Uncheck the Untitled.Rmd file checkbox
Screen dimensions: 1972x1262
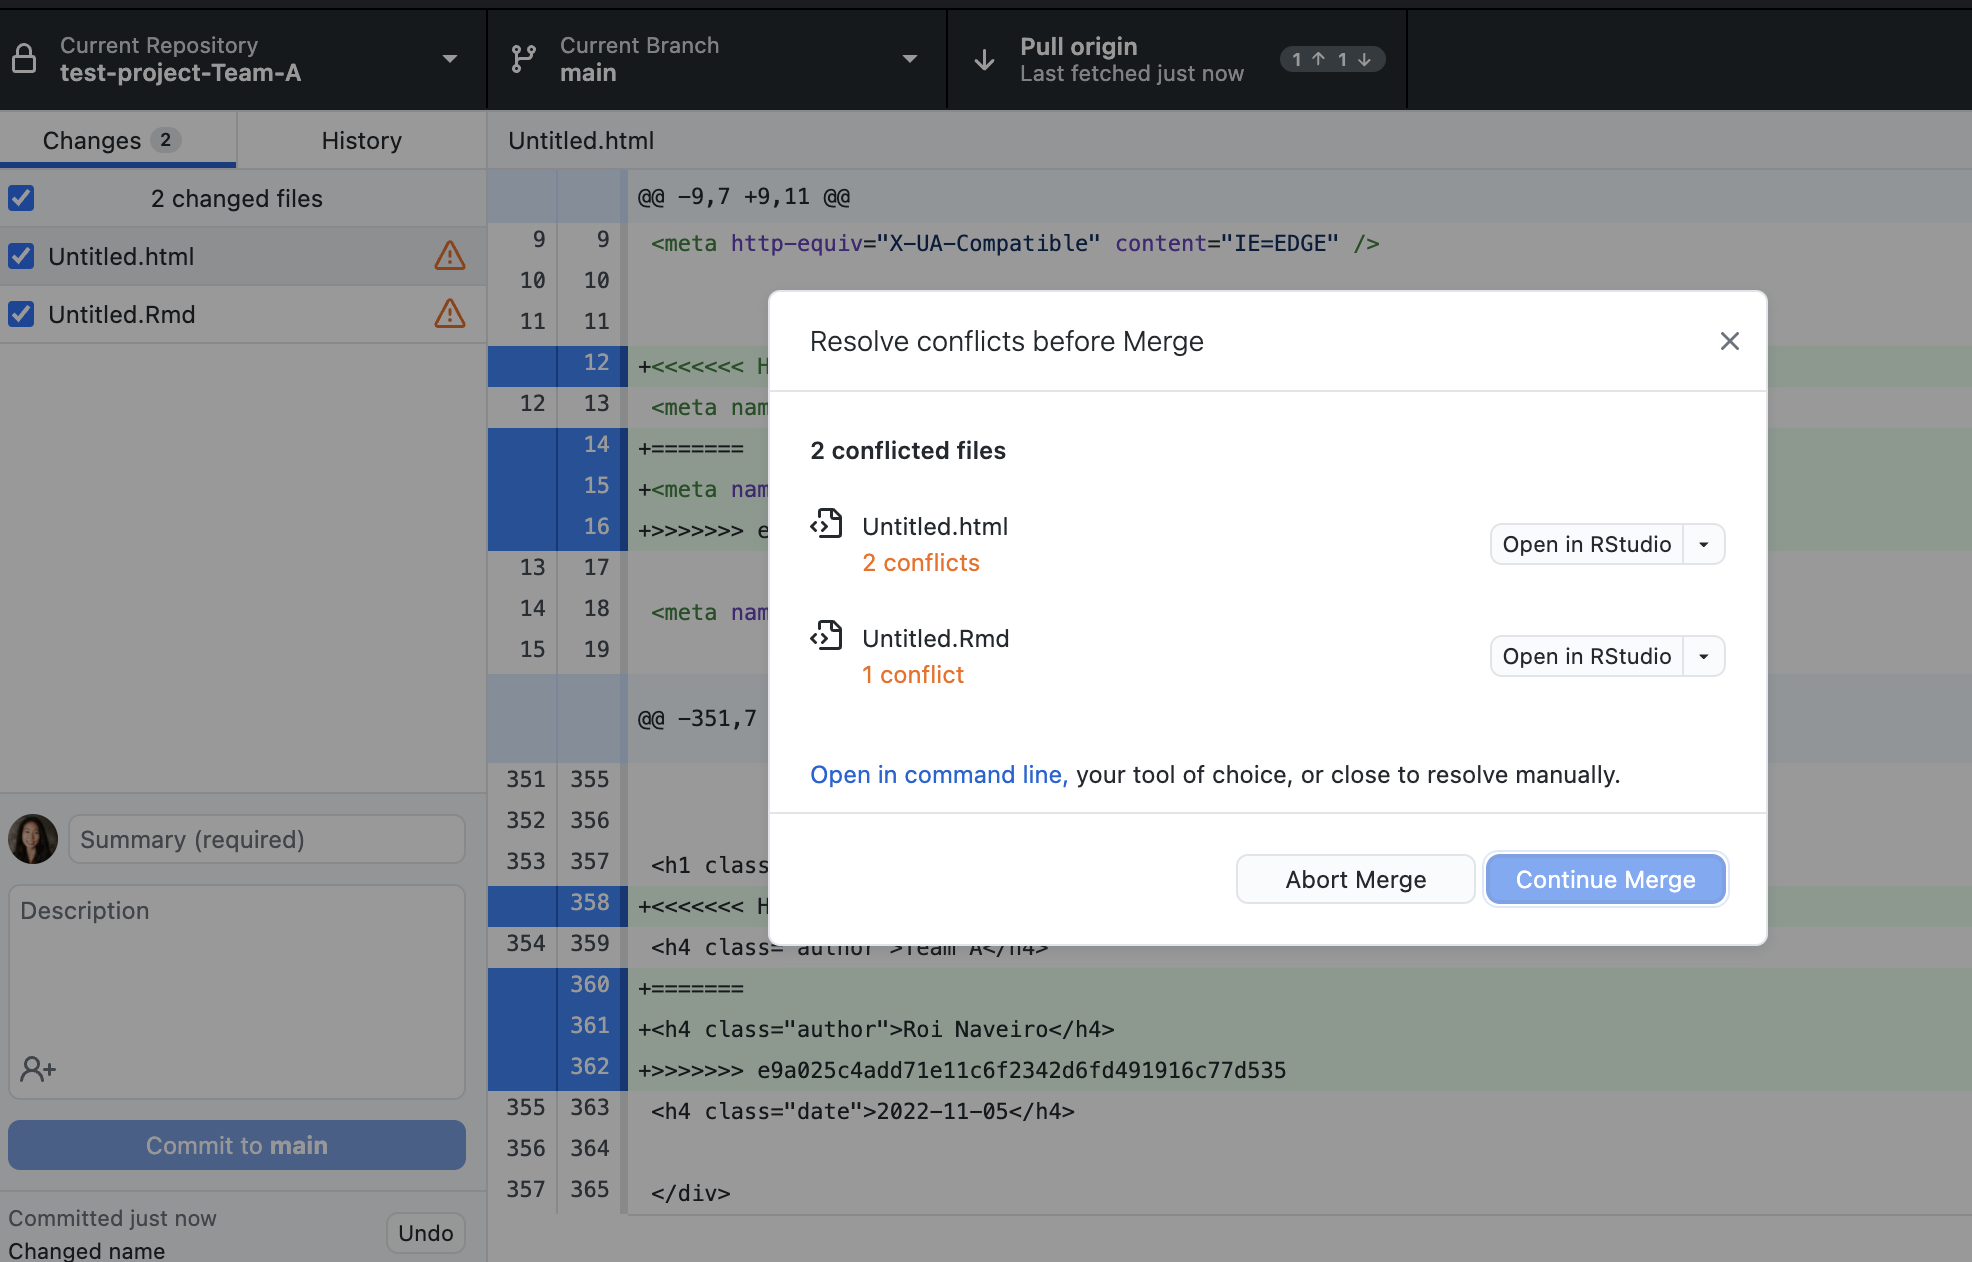[x=21, y=314]
